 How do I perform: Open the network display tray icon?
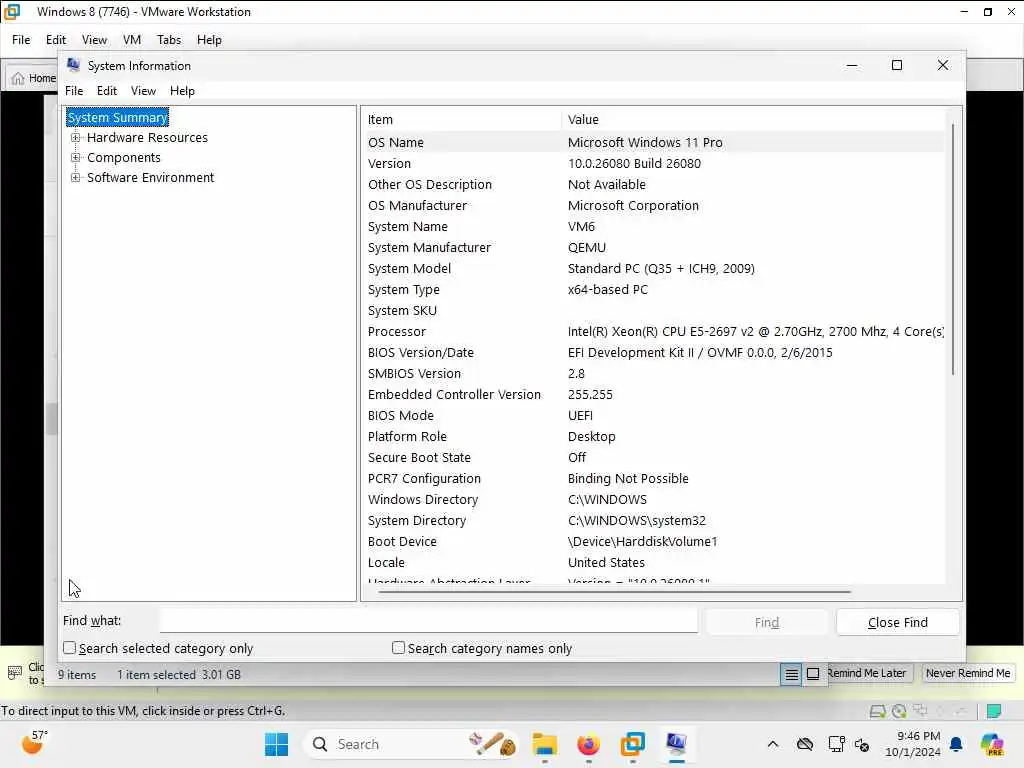(x=836, y=744)
